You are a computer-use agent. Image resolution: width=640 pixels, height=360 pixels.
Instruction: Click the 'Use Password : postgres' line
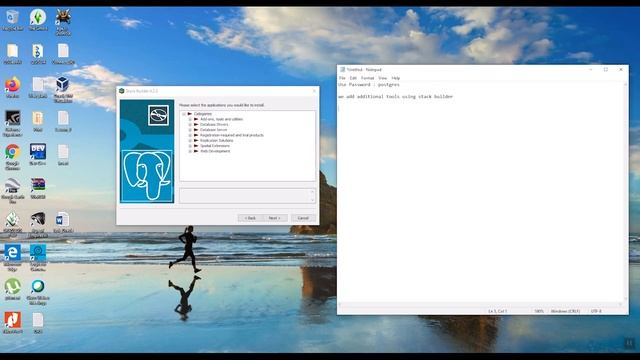coord(369,84)
